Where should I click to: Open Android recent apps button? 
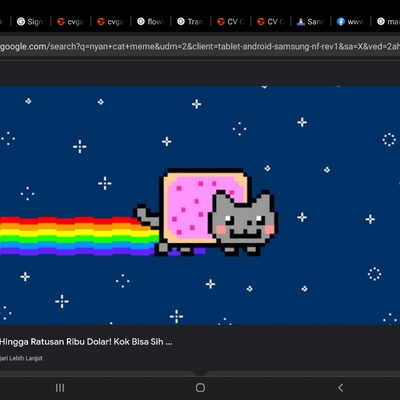(60, 388)
